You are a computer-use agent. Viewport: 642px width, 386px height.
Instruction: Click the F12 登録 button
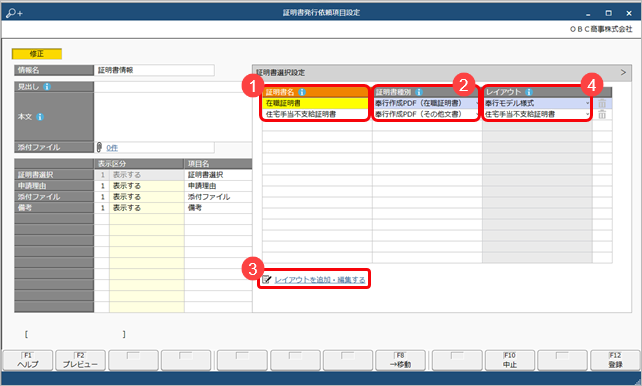[615, 360]
